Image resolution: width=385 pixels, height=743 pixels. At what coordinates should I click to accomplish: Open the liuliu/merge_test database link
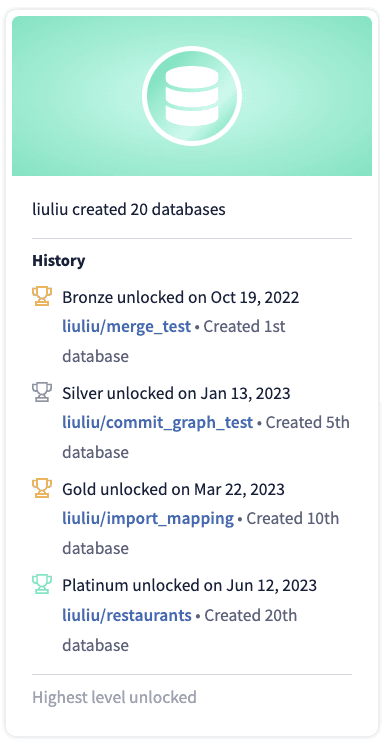click(x=127, y=326)
